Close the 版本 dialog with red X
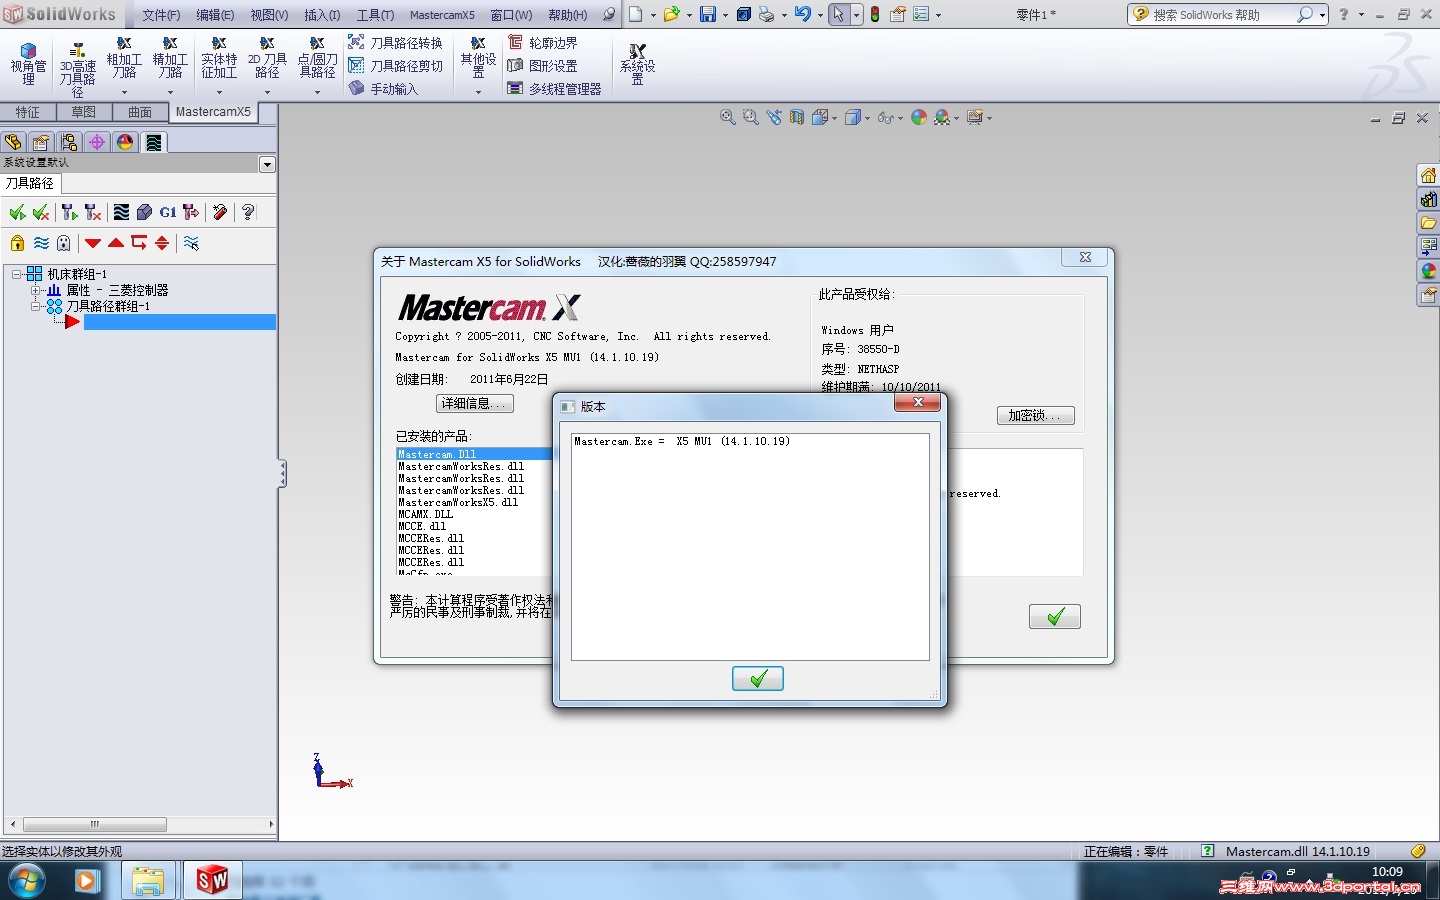1440x900 pixels. [x=917, y=402]
